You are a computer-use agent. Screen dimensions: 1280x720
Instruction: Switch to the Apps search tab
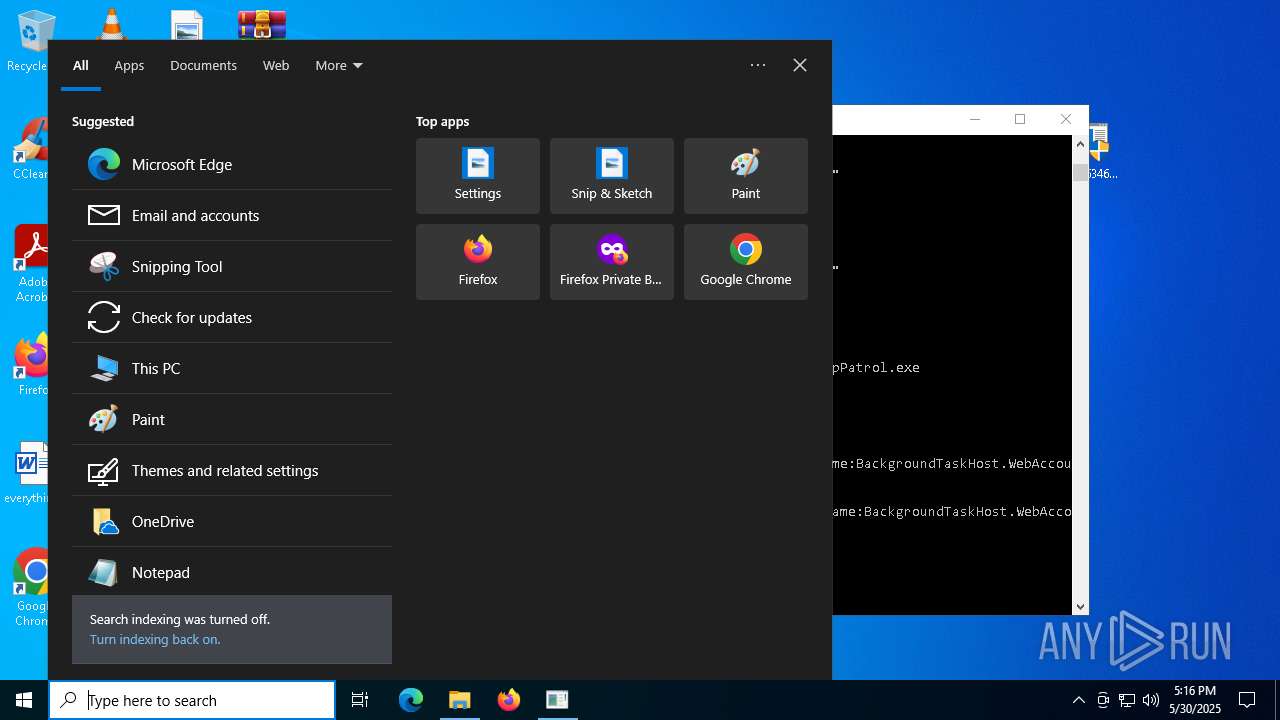pos(129,65)
